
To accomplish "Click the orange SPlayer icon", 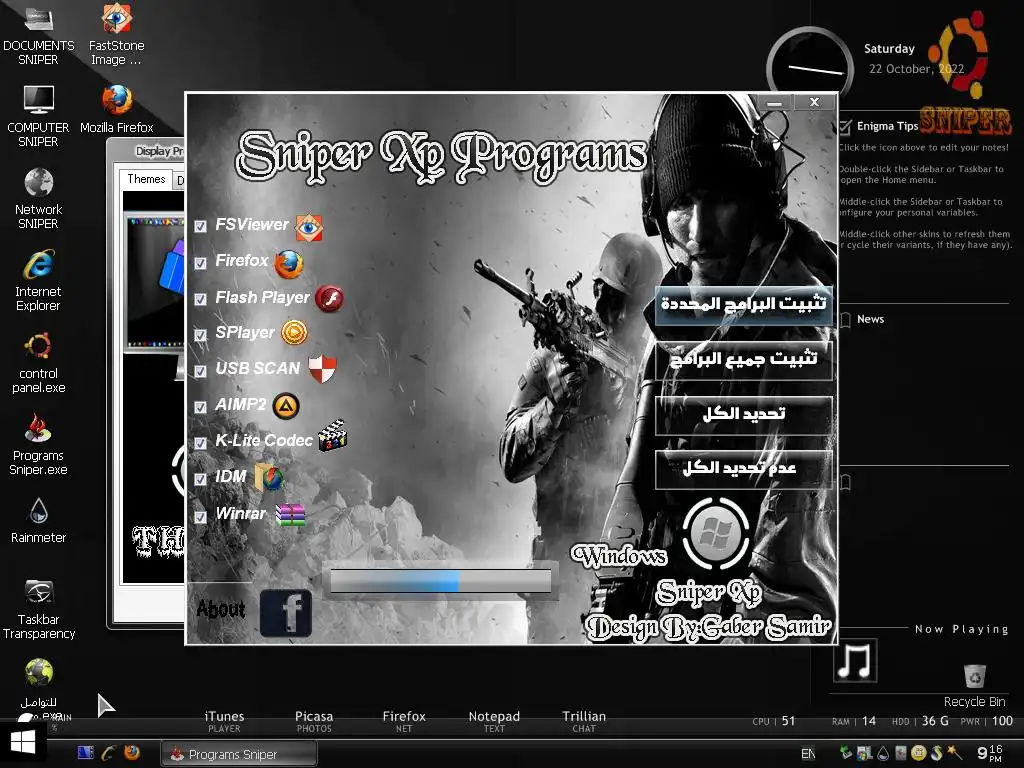I will tap(294, 333).
